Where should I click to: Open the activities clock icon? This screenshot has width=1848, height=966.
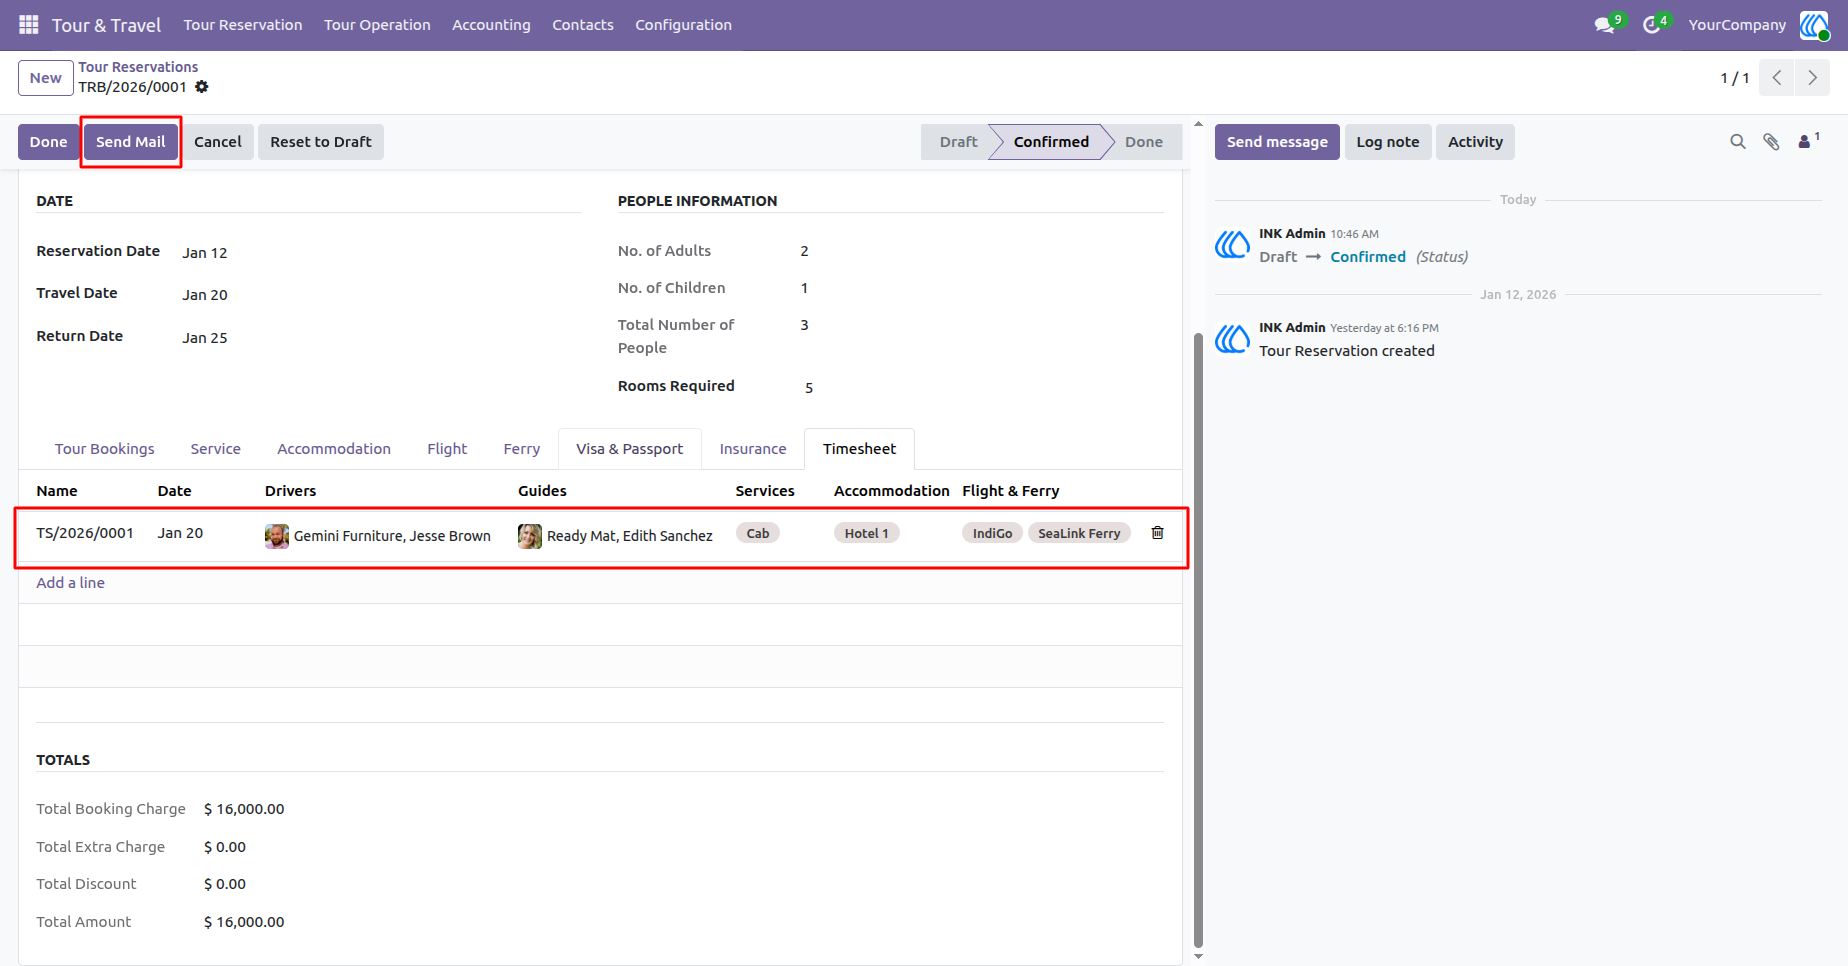pos(1653,24)
